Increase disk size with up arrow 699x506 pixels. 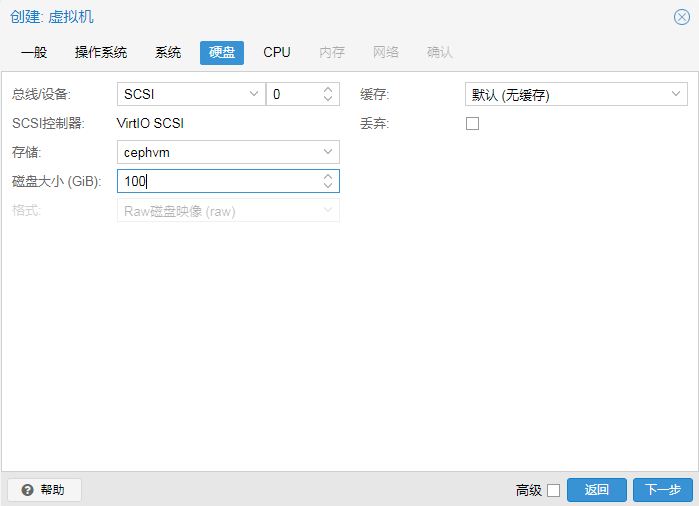[328, 176]
